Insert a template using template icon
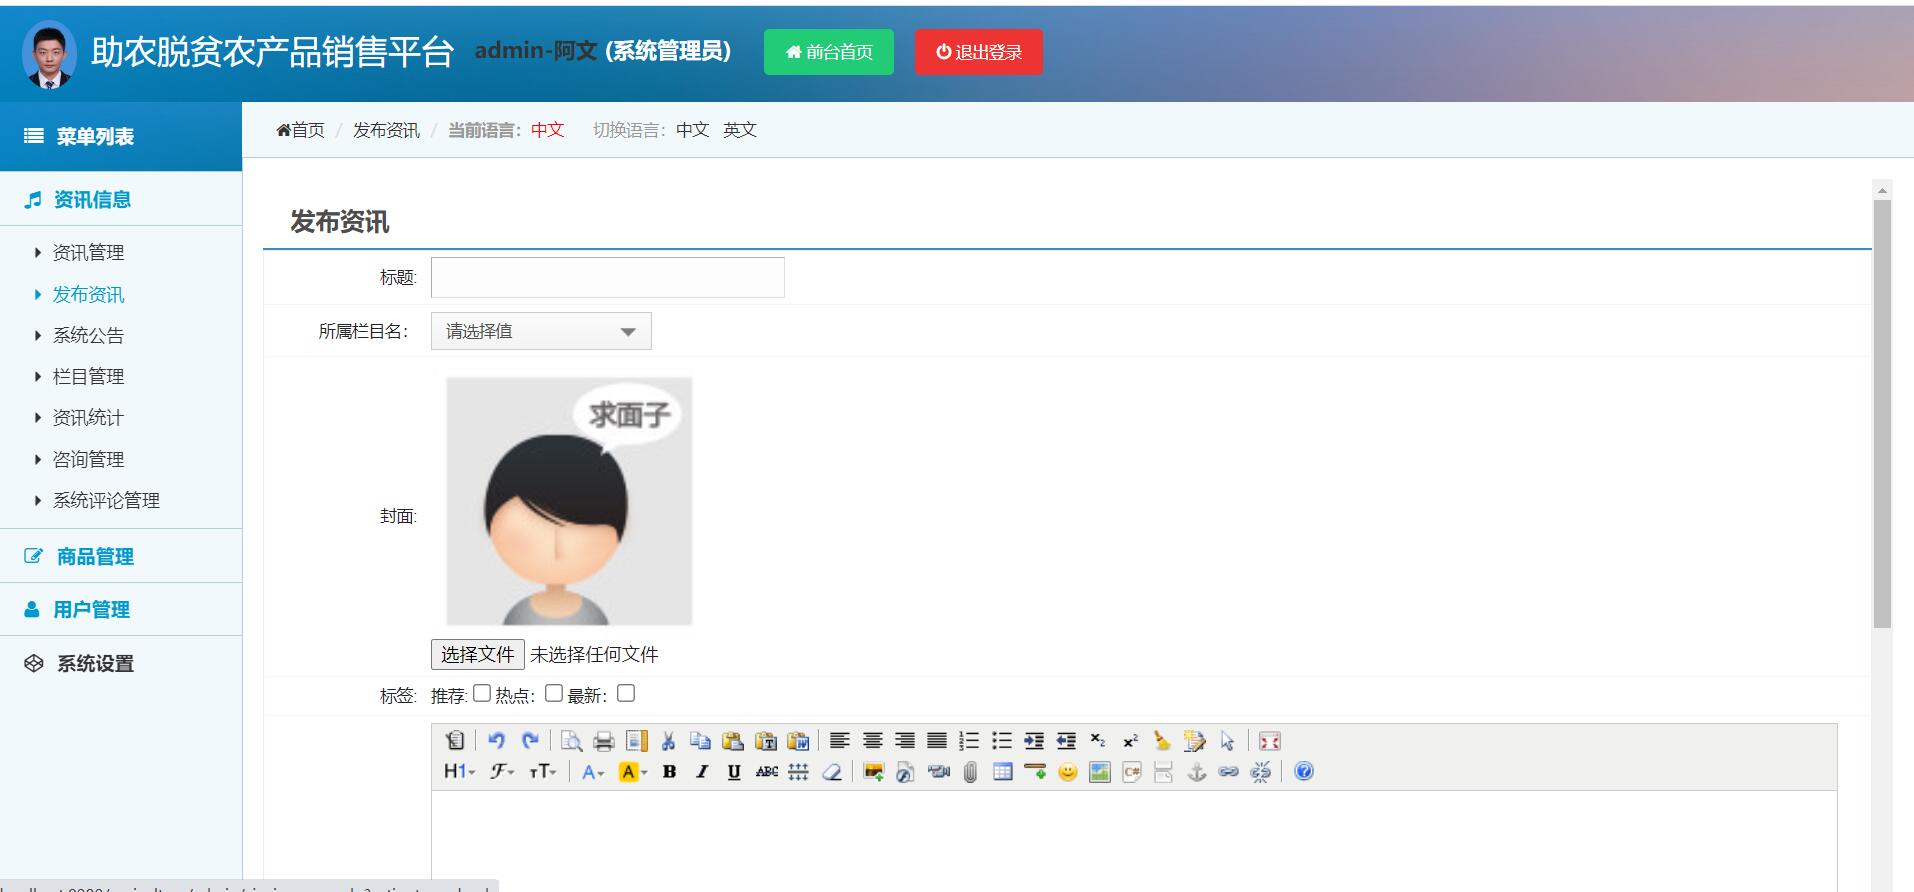 coord(636,741)
